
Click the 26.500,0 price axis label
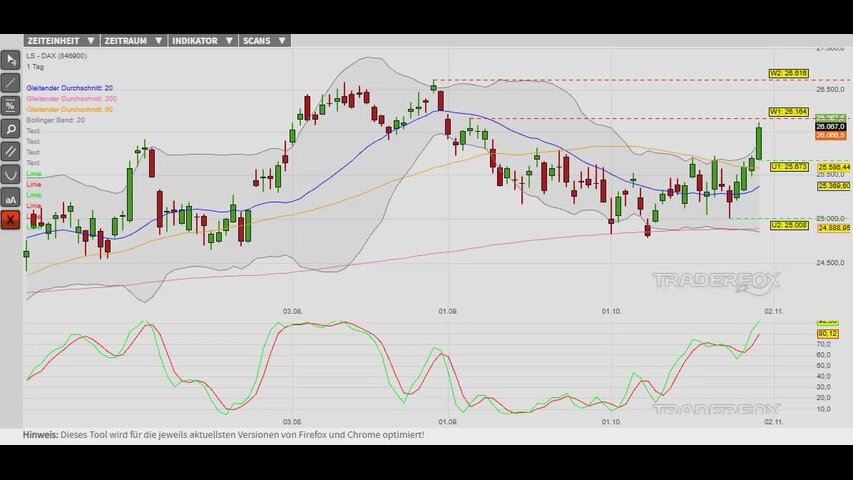pos(830,89)
